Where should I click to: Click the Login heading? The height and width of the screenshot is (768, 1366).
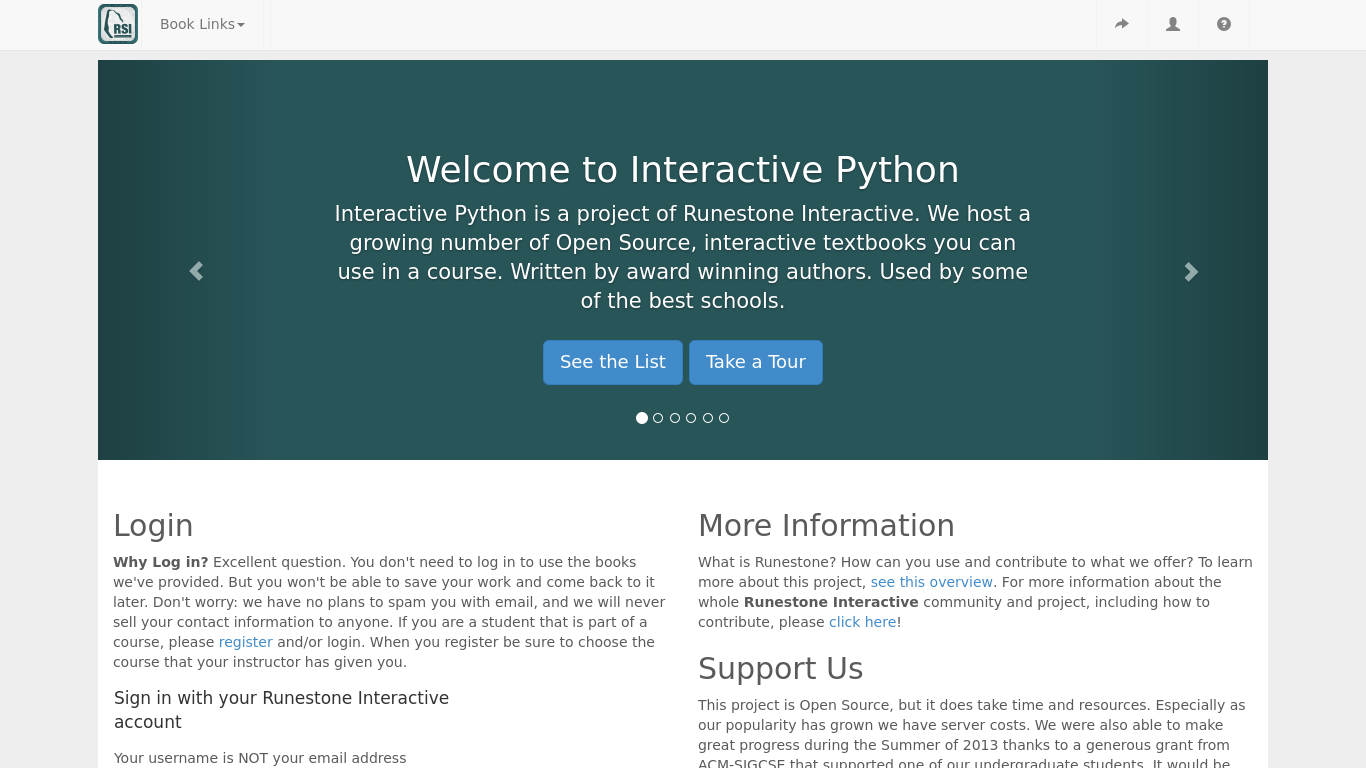(x=153, y=526)
